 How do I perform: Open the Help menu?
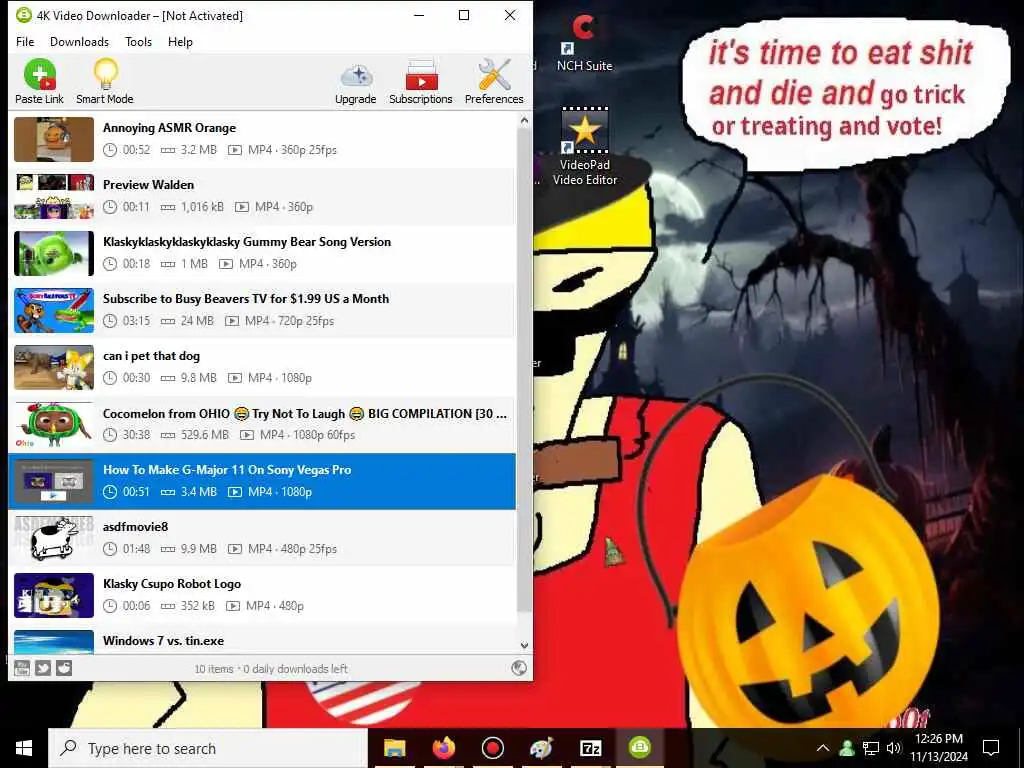(x=180, y=42)
